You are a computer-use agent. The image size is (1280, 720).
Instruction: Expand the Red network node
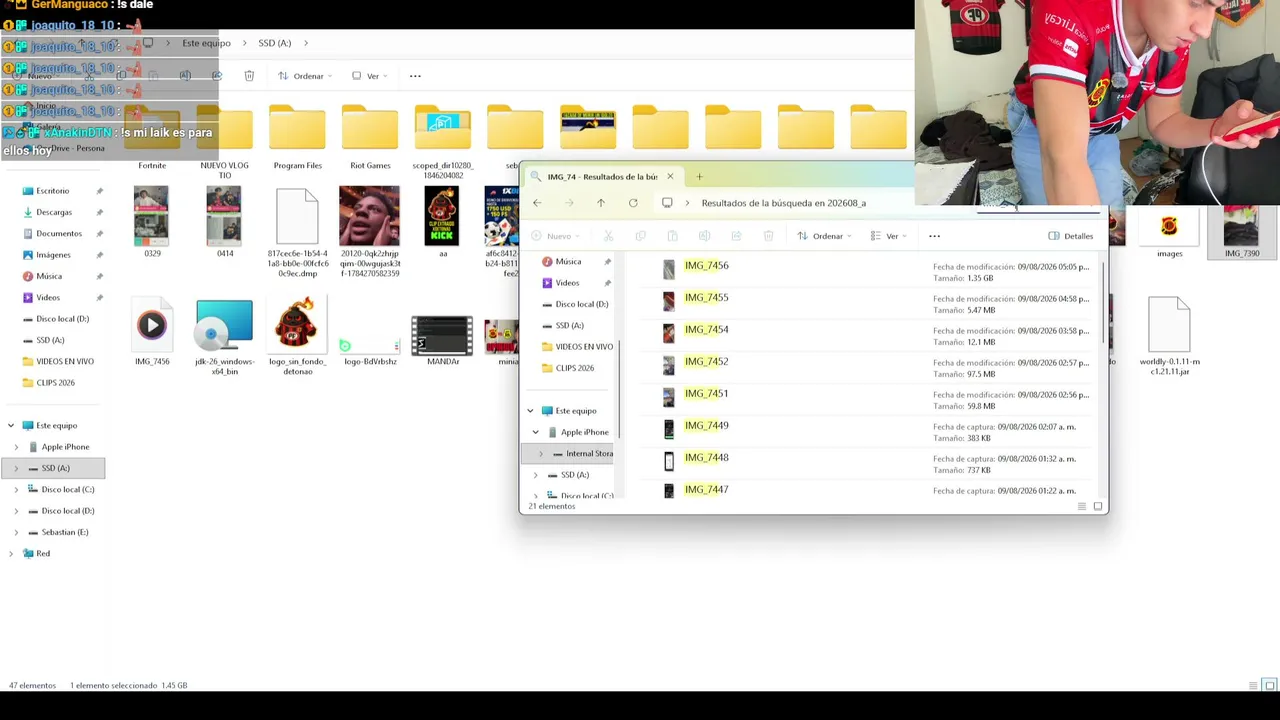[x=11, y=554]
